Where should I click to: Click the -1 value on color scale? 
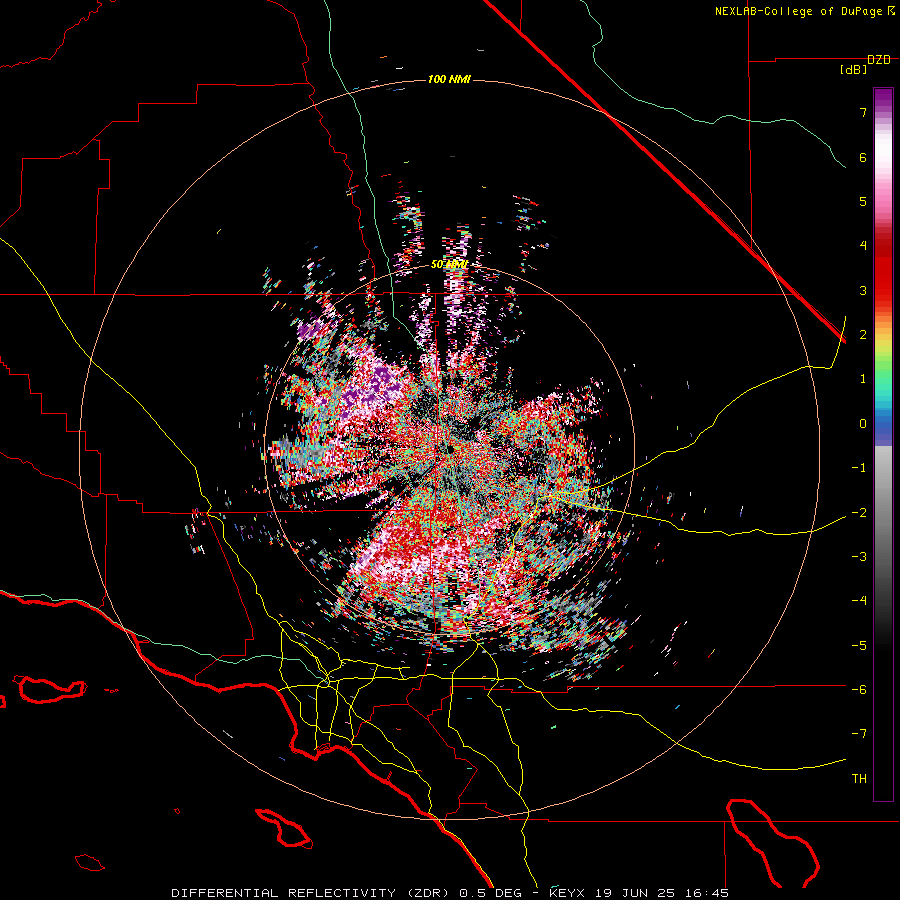[859, 468]
